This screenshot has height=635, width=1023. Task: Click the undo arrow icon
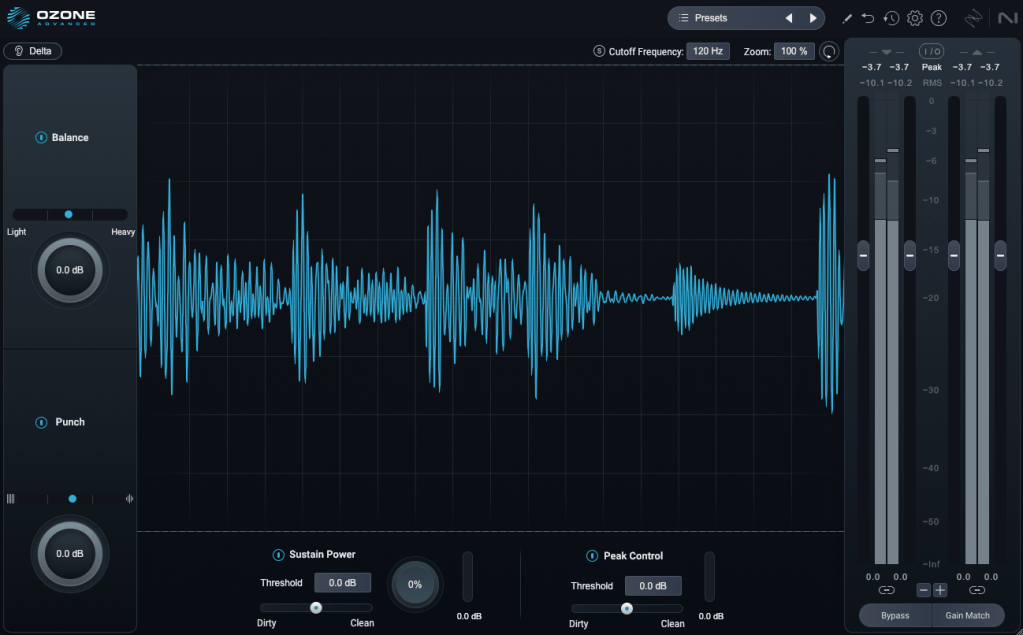coord(868,18)
